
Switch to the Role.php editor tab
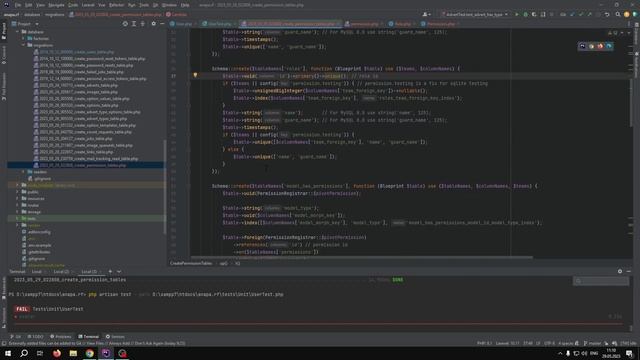pyautogui.click(x=401, y=24)
